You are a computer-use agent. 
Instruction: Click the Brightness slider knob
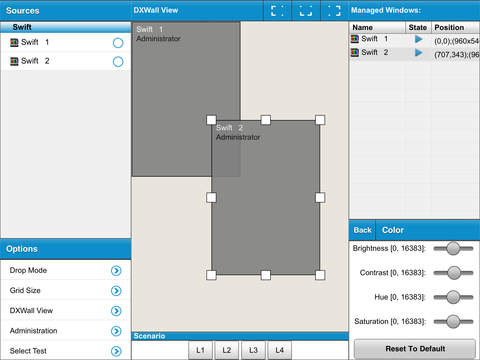point(453,248)
